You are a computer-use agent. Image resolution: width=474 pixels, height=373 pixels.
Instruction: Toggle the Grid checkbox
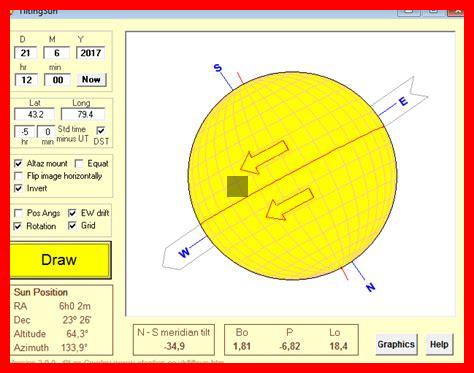coord(72,226)
